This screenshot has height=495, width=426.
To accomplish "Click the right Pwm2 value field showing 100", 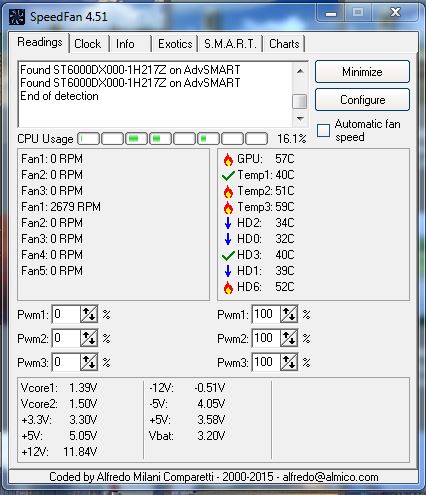I will tap(266, 338).
